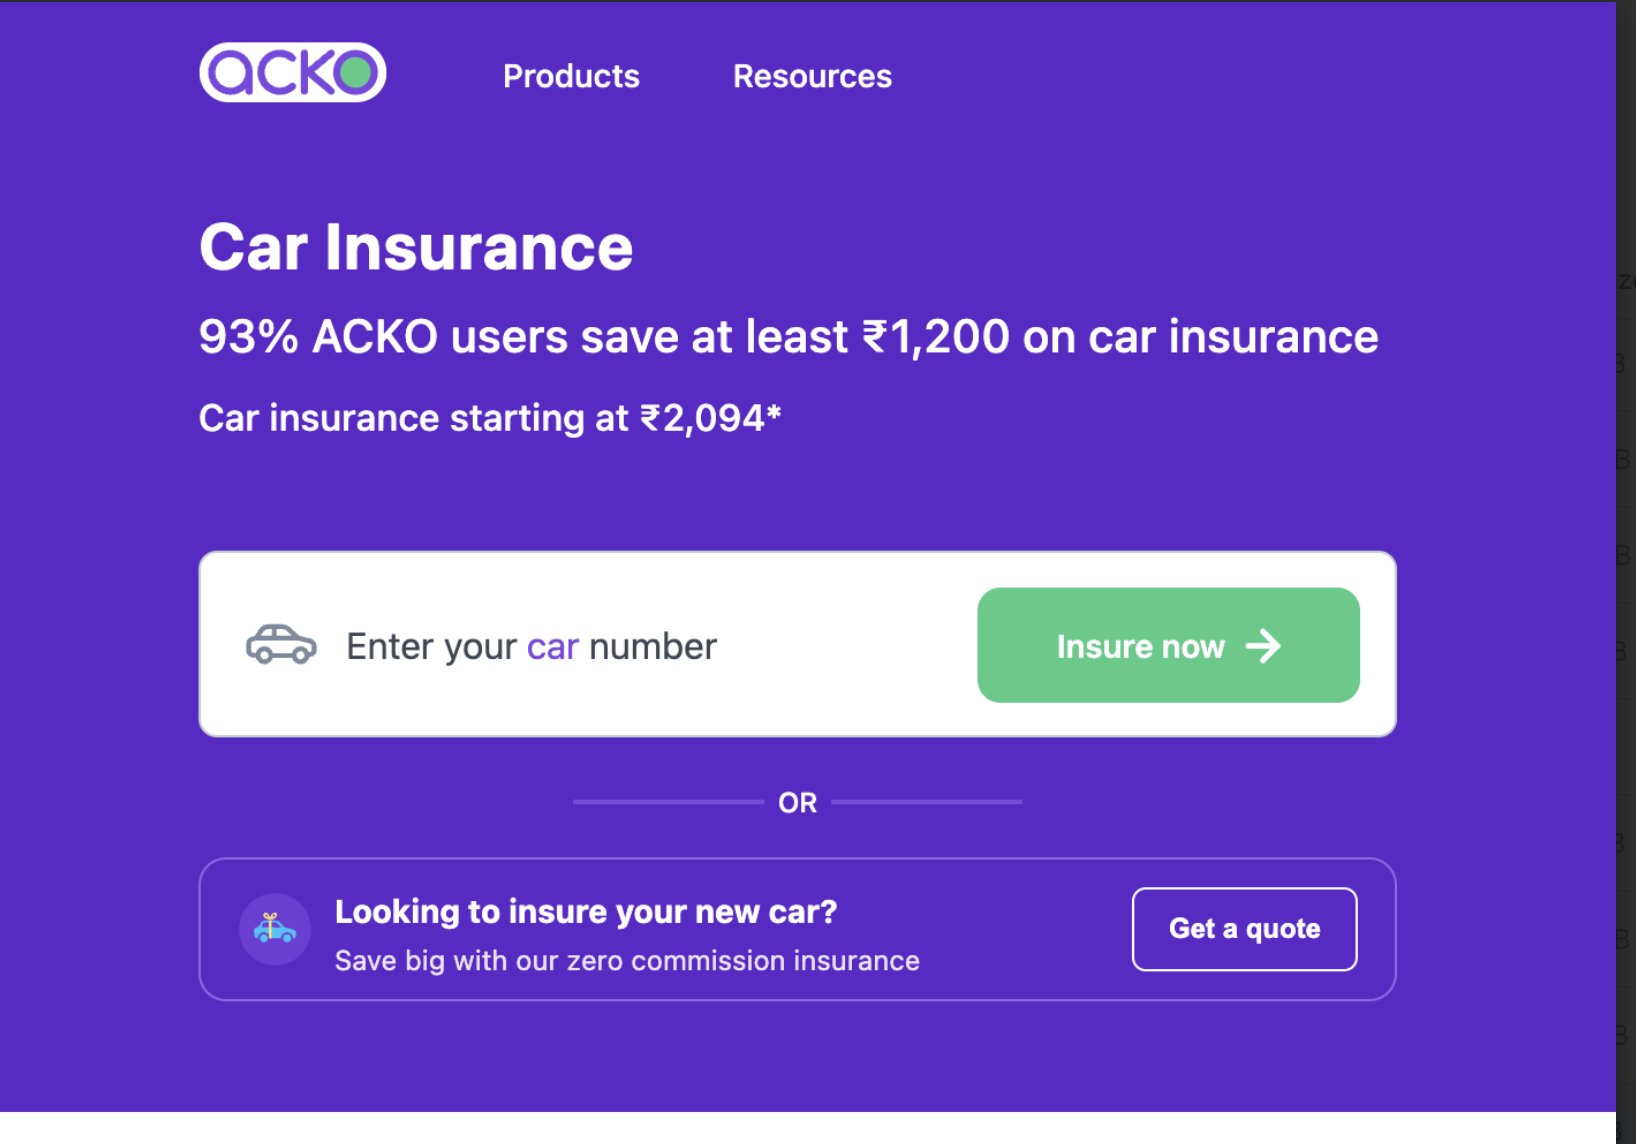This screenshot has width=1636, height=1144.
Task: Click the Car Insurance heading
Action: (416, 247)
